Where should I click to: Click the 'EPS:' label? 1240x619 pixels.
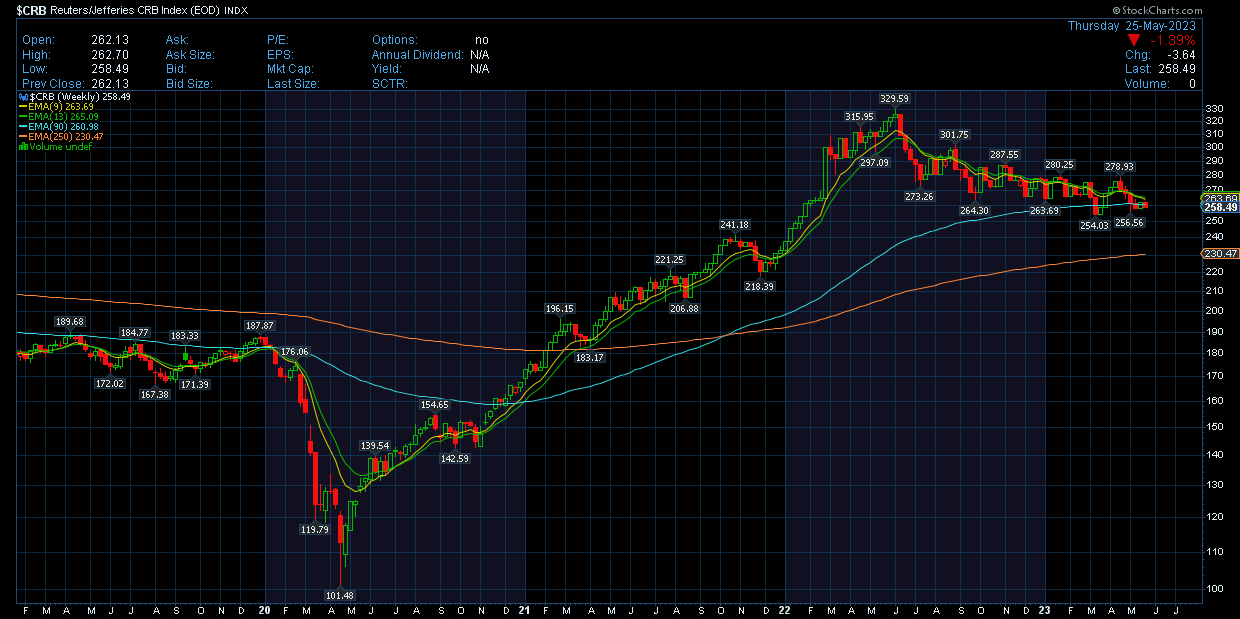pos(280,54)
